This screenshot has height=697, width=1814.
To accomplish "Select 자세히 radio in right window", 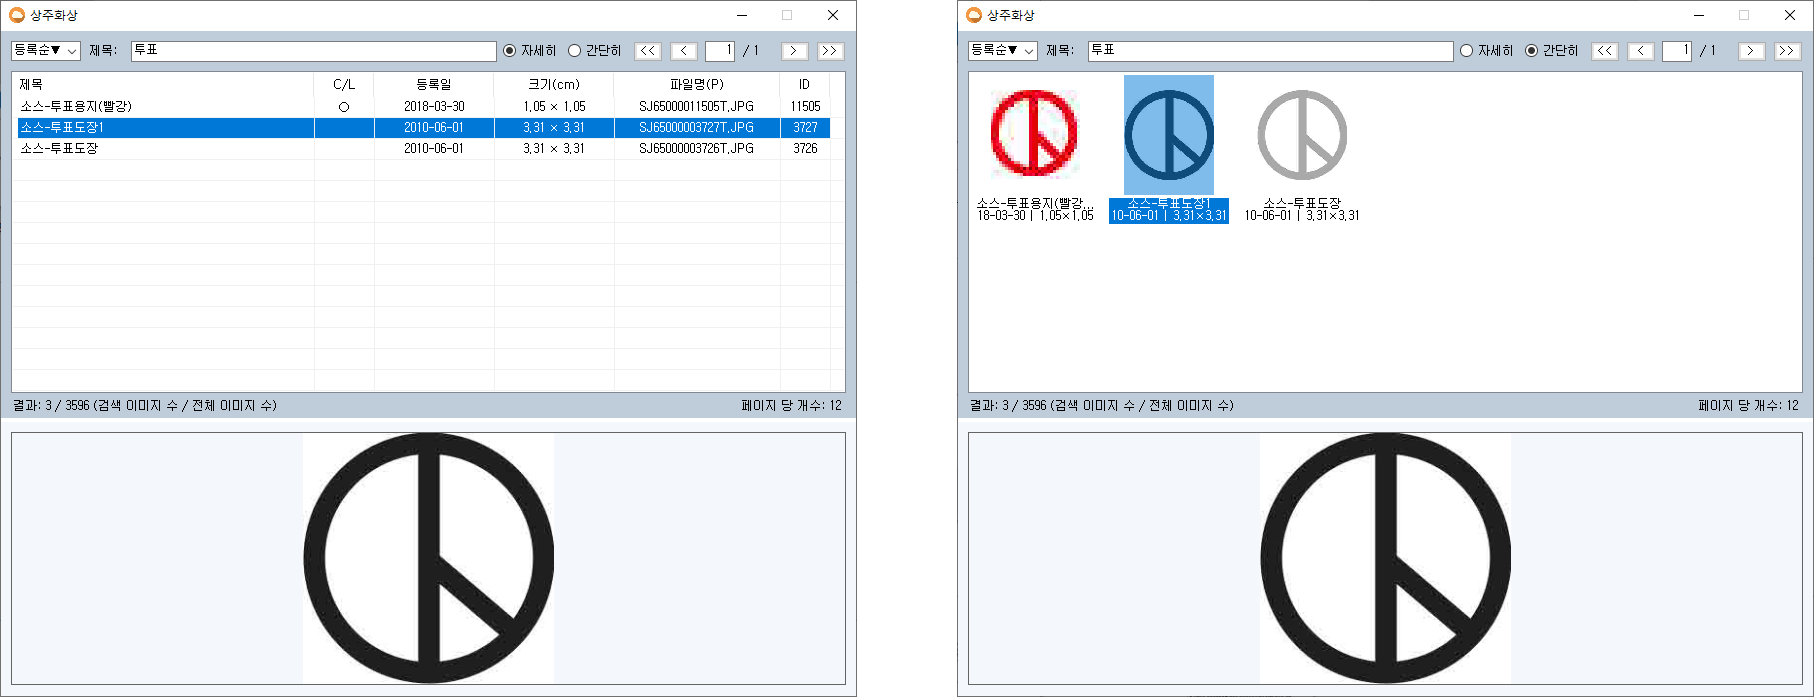I will click(x=1486, y=51).
